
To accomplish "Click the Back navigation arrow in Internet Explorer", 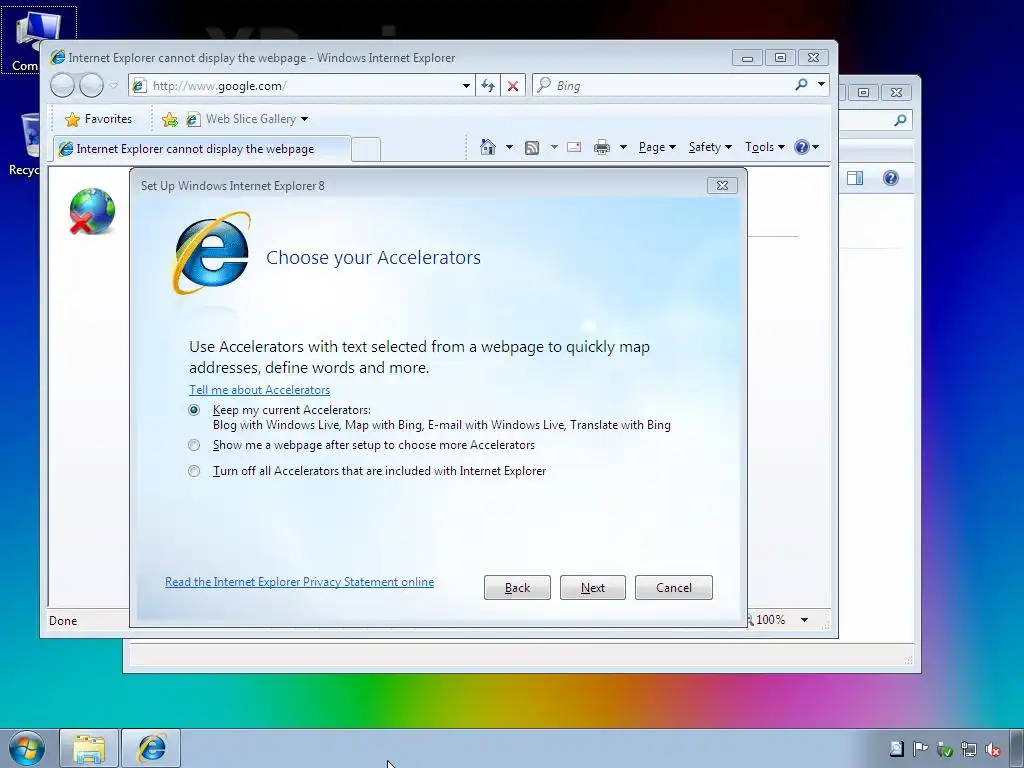I will pyautogui.click(x=63, y=85).
